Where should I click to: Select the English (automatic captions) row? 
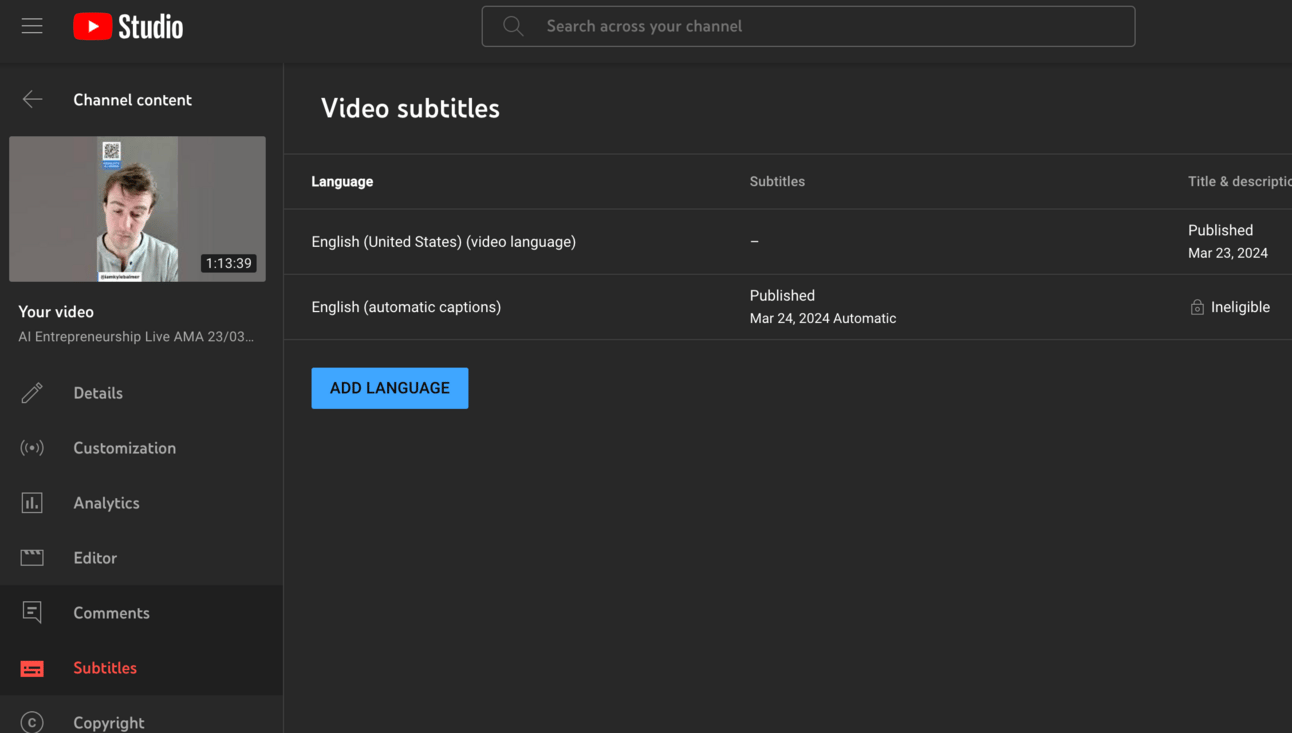406,307
